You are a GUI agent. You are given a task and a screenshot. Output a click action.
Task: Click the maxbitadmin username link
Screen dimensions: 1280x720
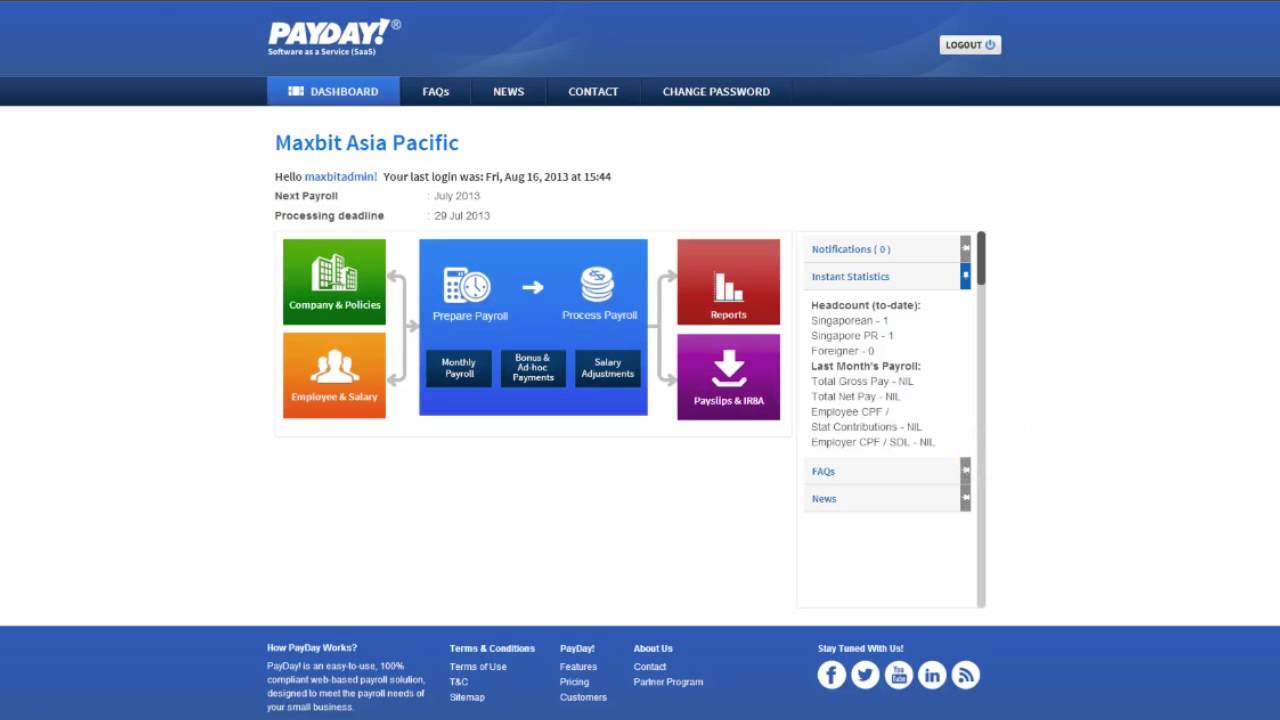tap(340, 177)
